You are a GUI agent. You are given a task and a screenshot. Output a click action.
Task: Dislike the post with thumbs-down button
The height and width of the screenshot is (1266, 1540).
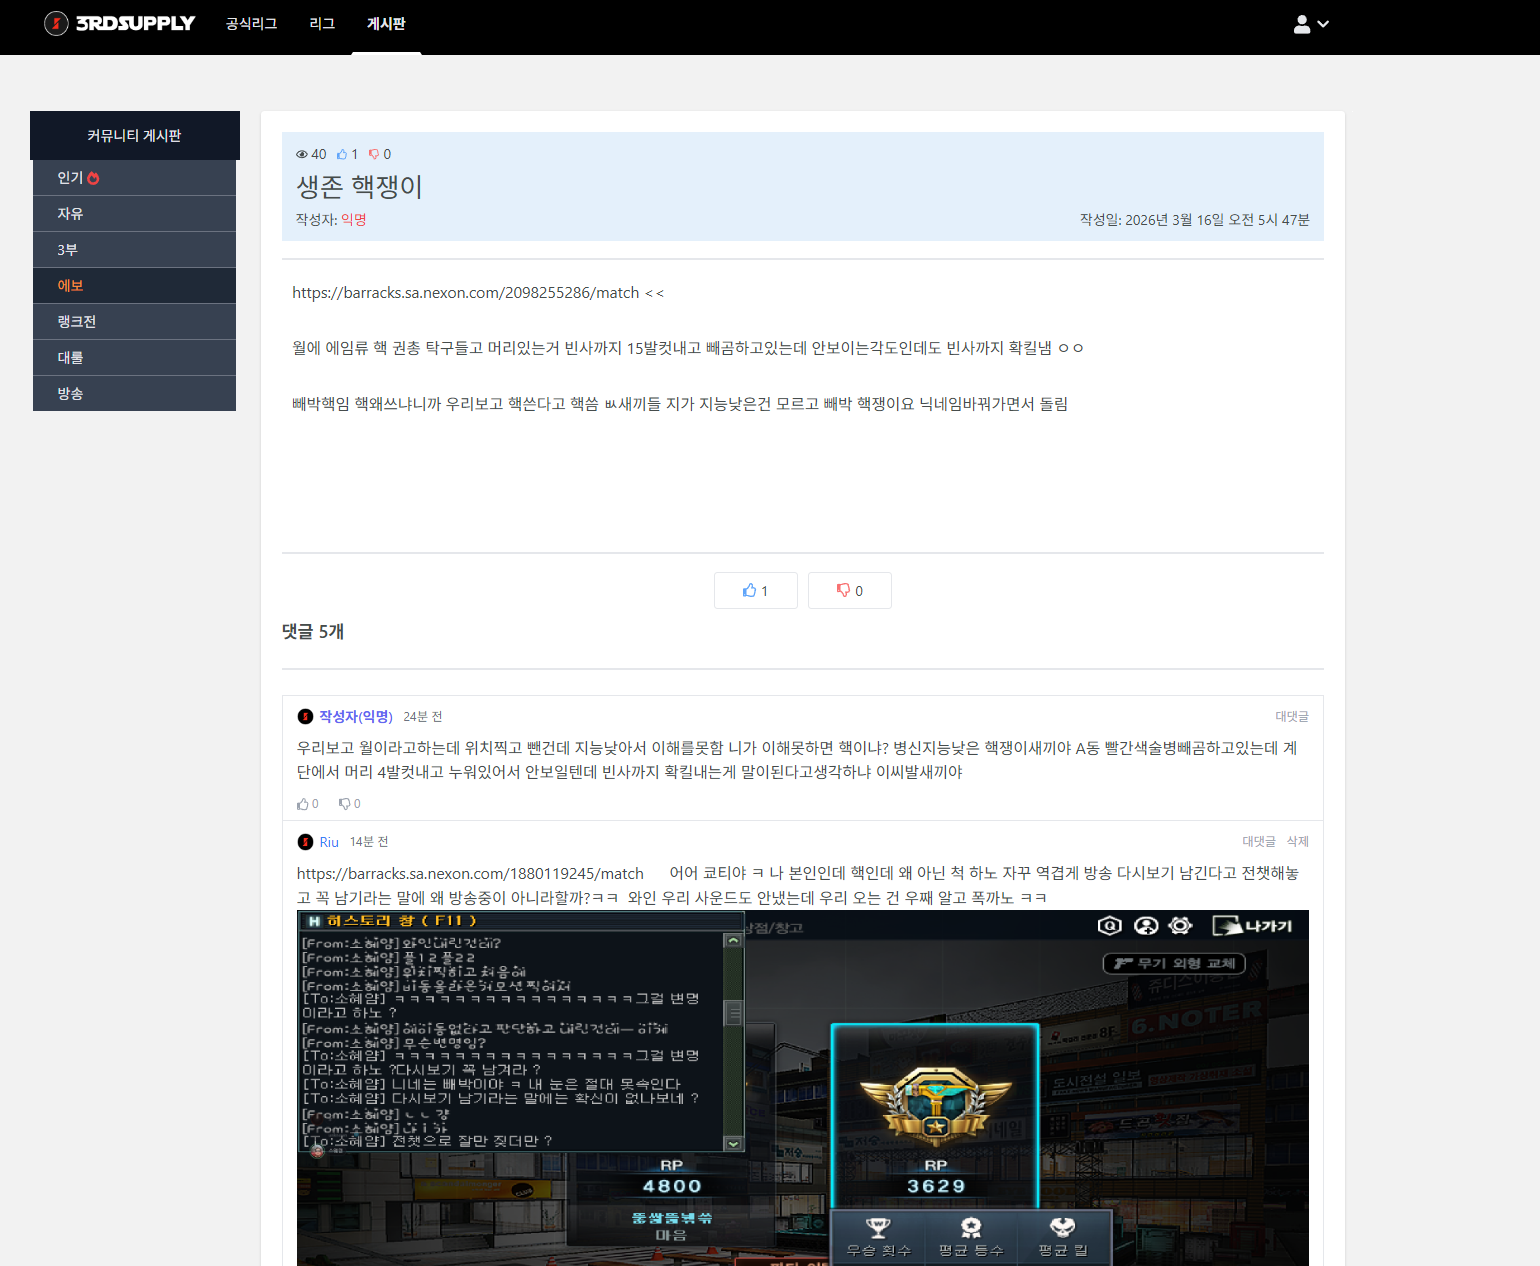click(849, 591)
